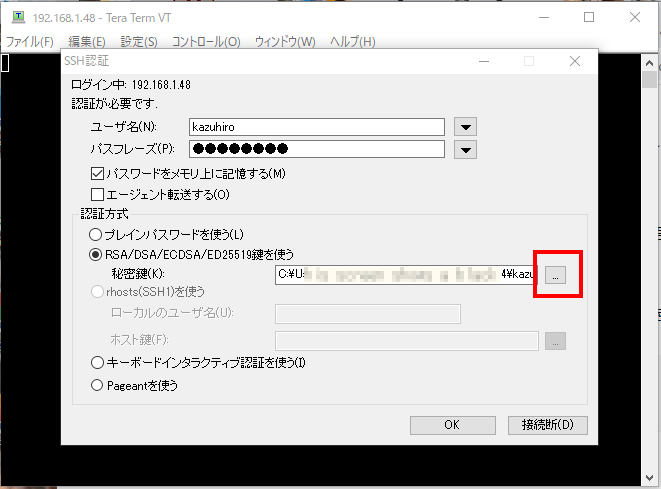Click into the ユーザ名 text field
Screen dimensions: 661x489
(x=316, y=127)
